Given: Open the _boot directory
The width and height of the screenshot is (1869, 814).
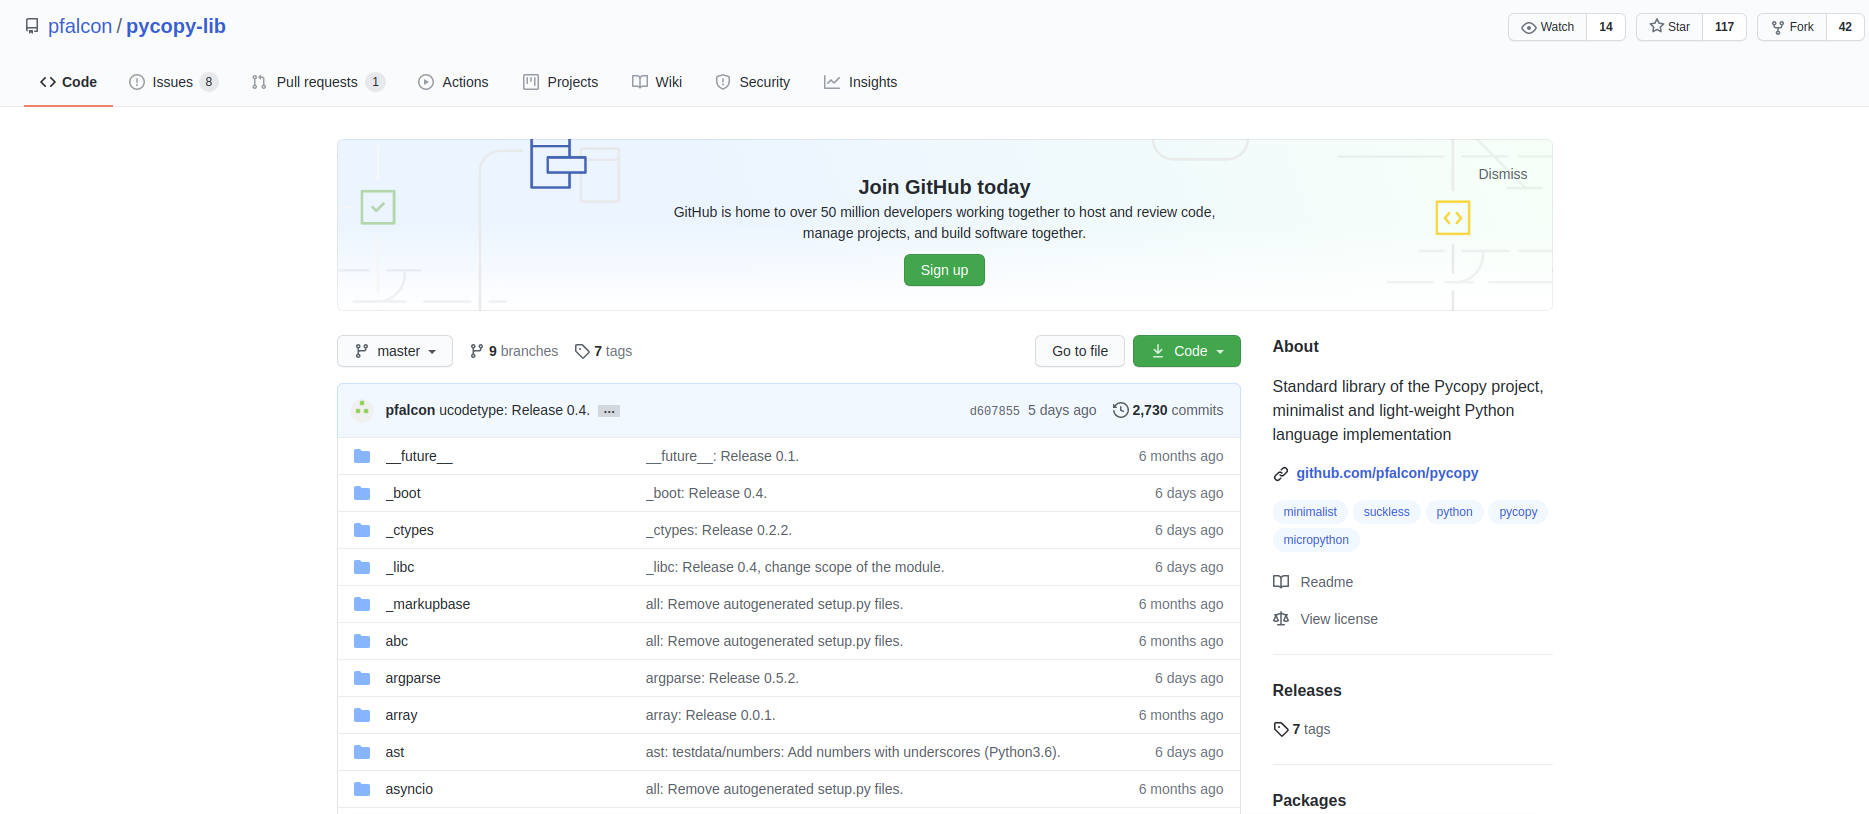Looking at the screenshot, I should click(403, 493).
